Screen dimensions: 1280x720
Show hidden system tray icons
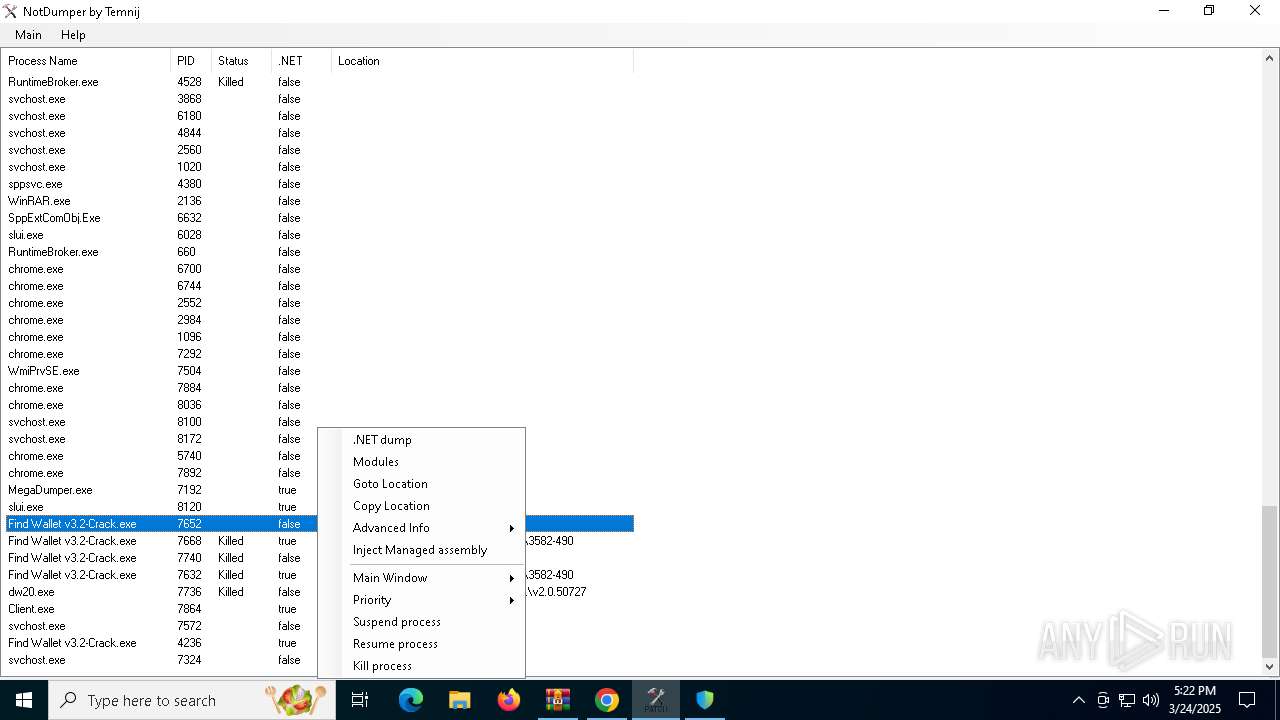coord(1078,700)
